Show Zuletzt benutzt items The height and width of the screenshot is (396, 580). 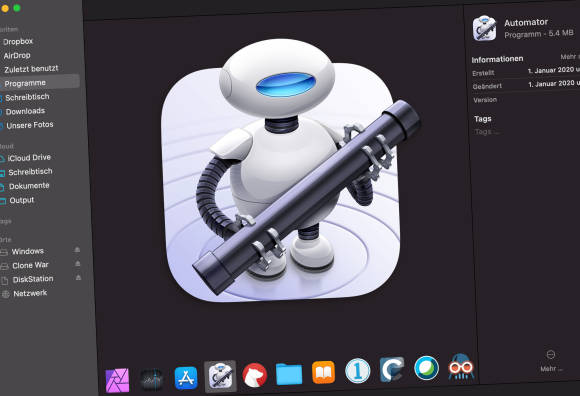(x=31, y=69)
